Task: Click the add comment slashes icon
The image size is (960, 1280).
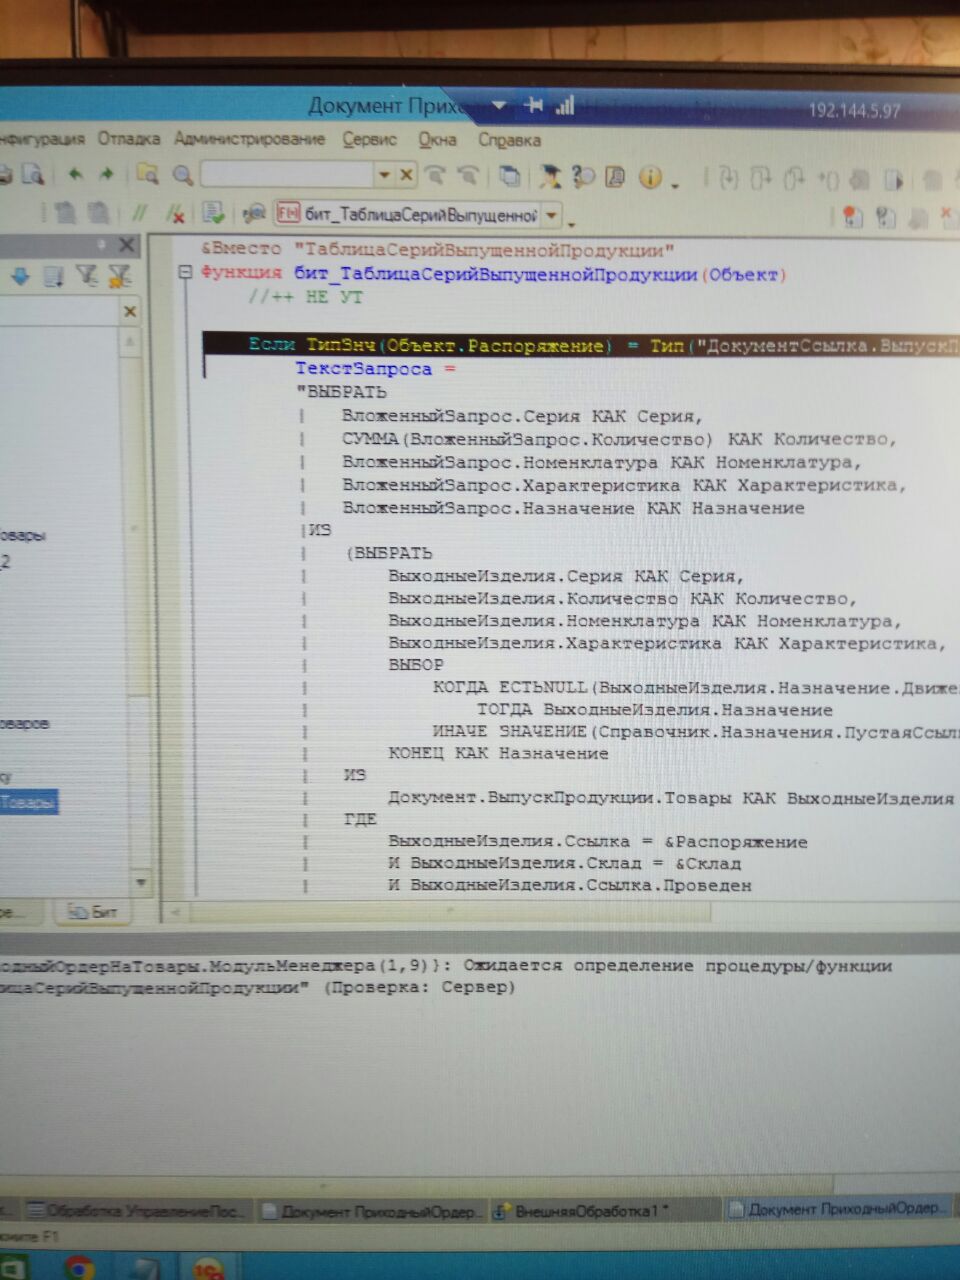Action: coord(140,213)
